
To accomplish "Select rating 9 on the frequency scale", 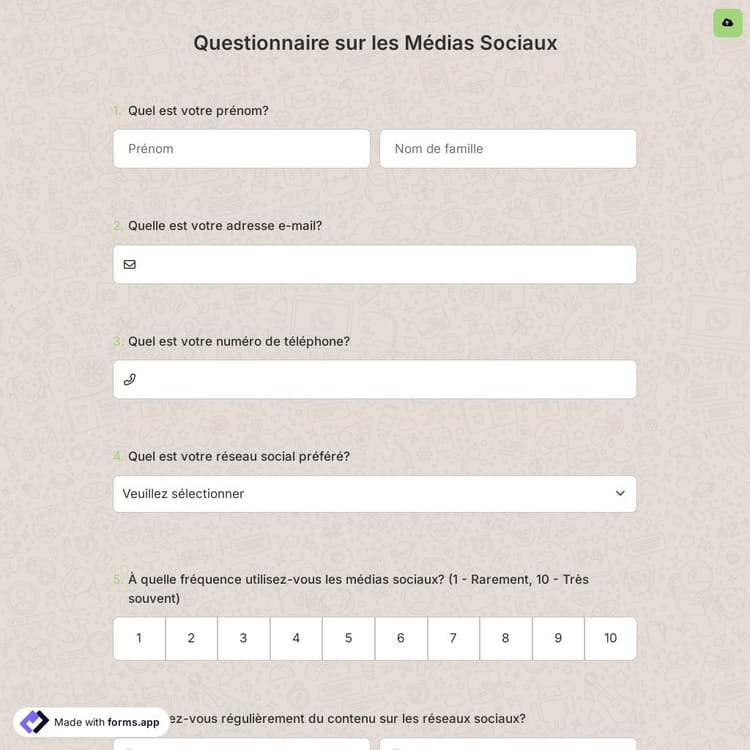I will [x=558, y=638].
